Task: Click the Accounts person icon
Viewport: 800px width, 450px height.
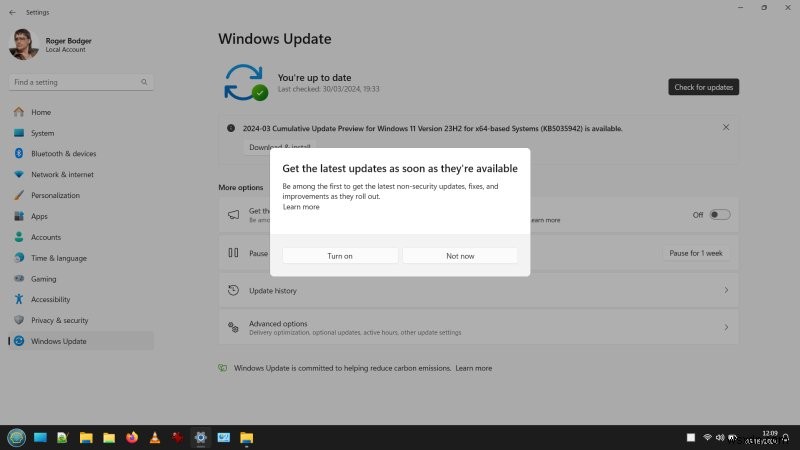Action: 19,237
